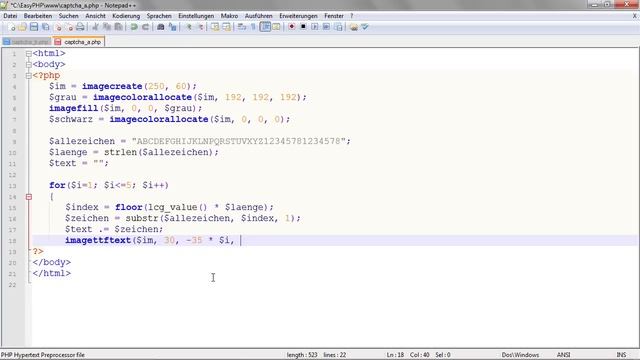Collapse the <?php fold marker on line 3
The image size is (640, 360).
pyautogui.click(x=29, y=76)
